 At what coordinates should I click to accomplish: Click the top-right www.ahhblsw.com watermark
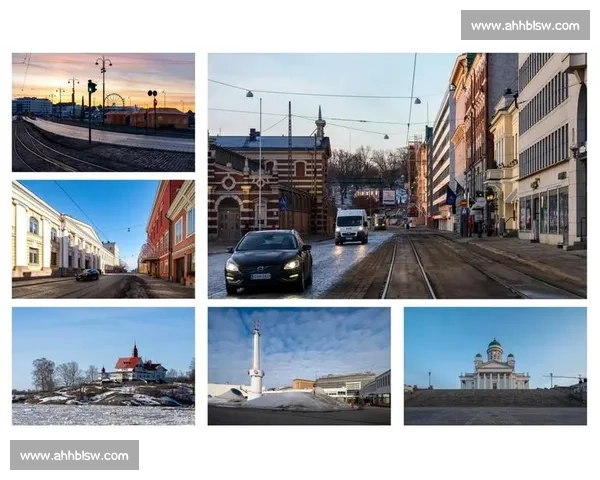tap(523, 25)
